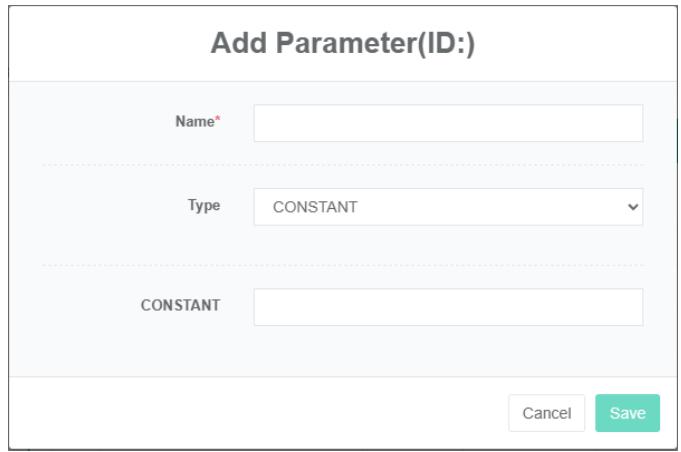Save the new parameter

coord(627,413)
